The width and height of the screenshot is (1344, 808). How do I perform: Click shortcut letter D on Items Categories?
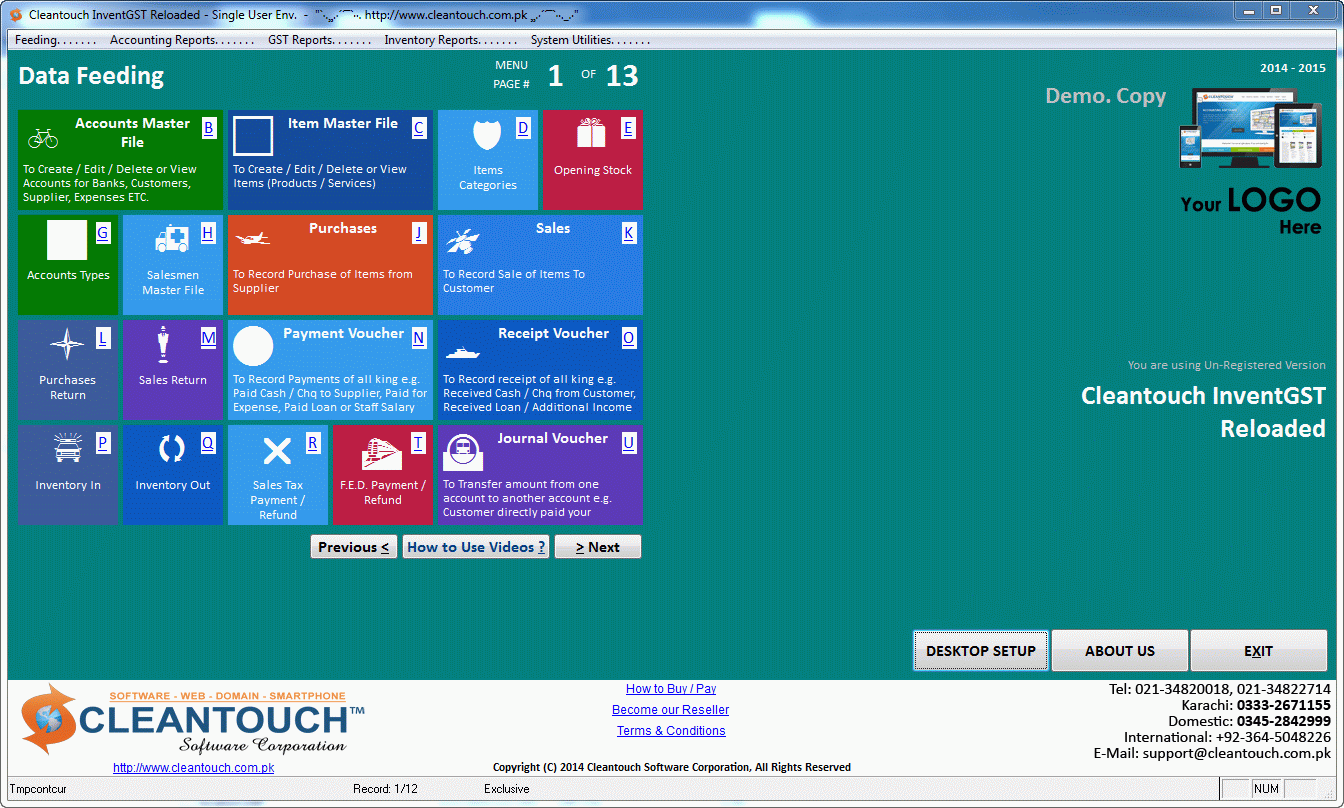(x=523, y=128)
